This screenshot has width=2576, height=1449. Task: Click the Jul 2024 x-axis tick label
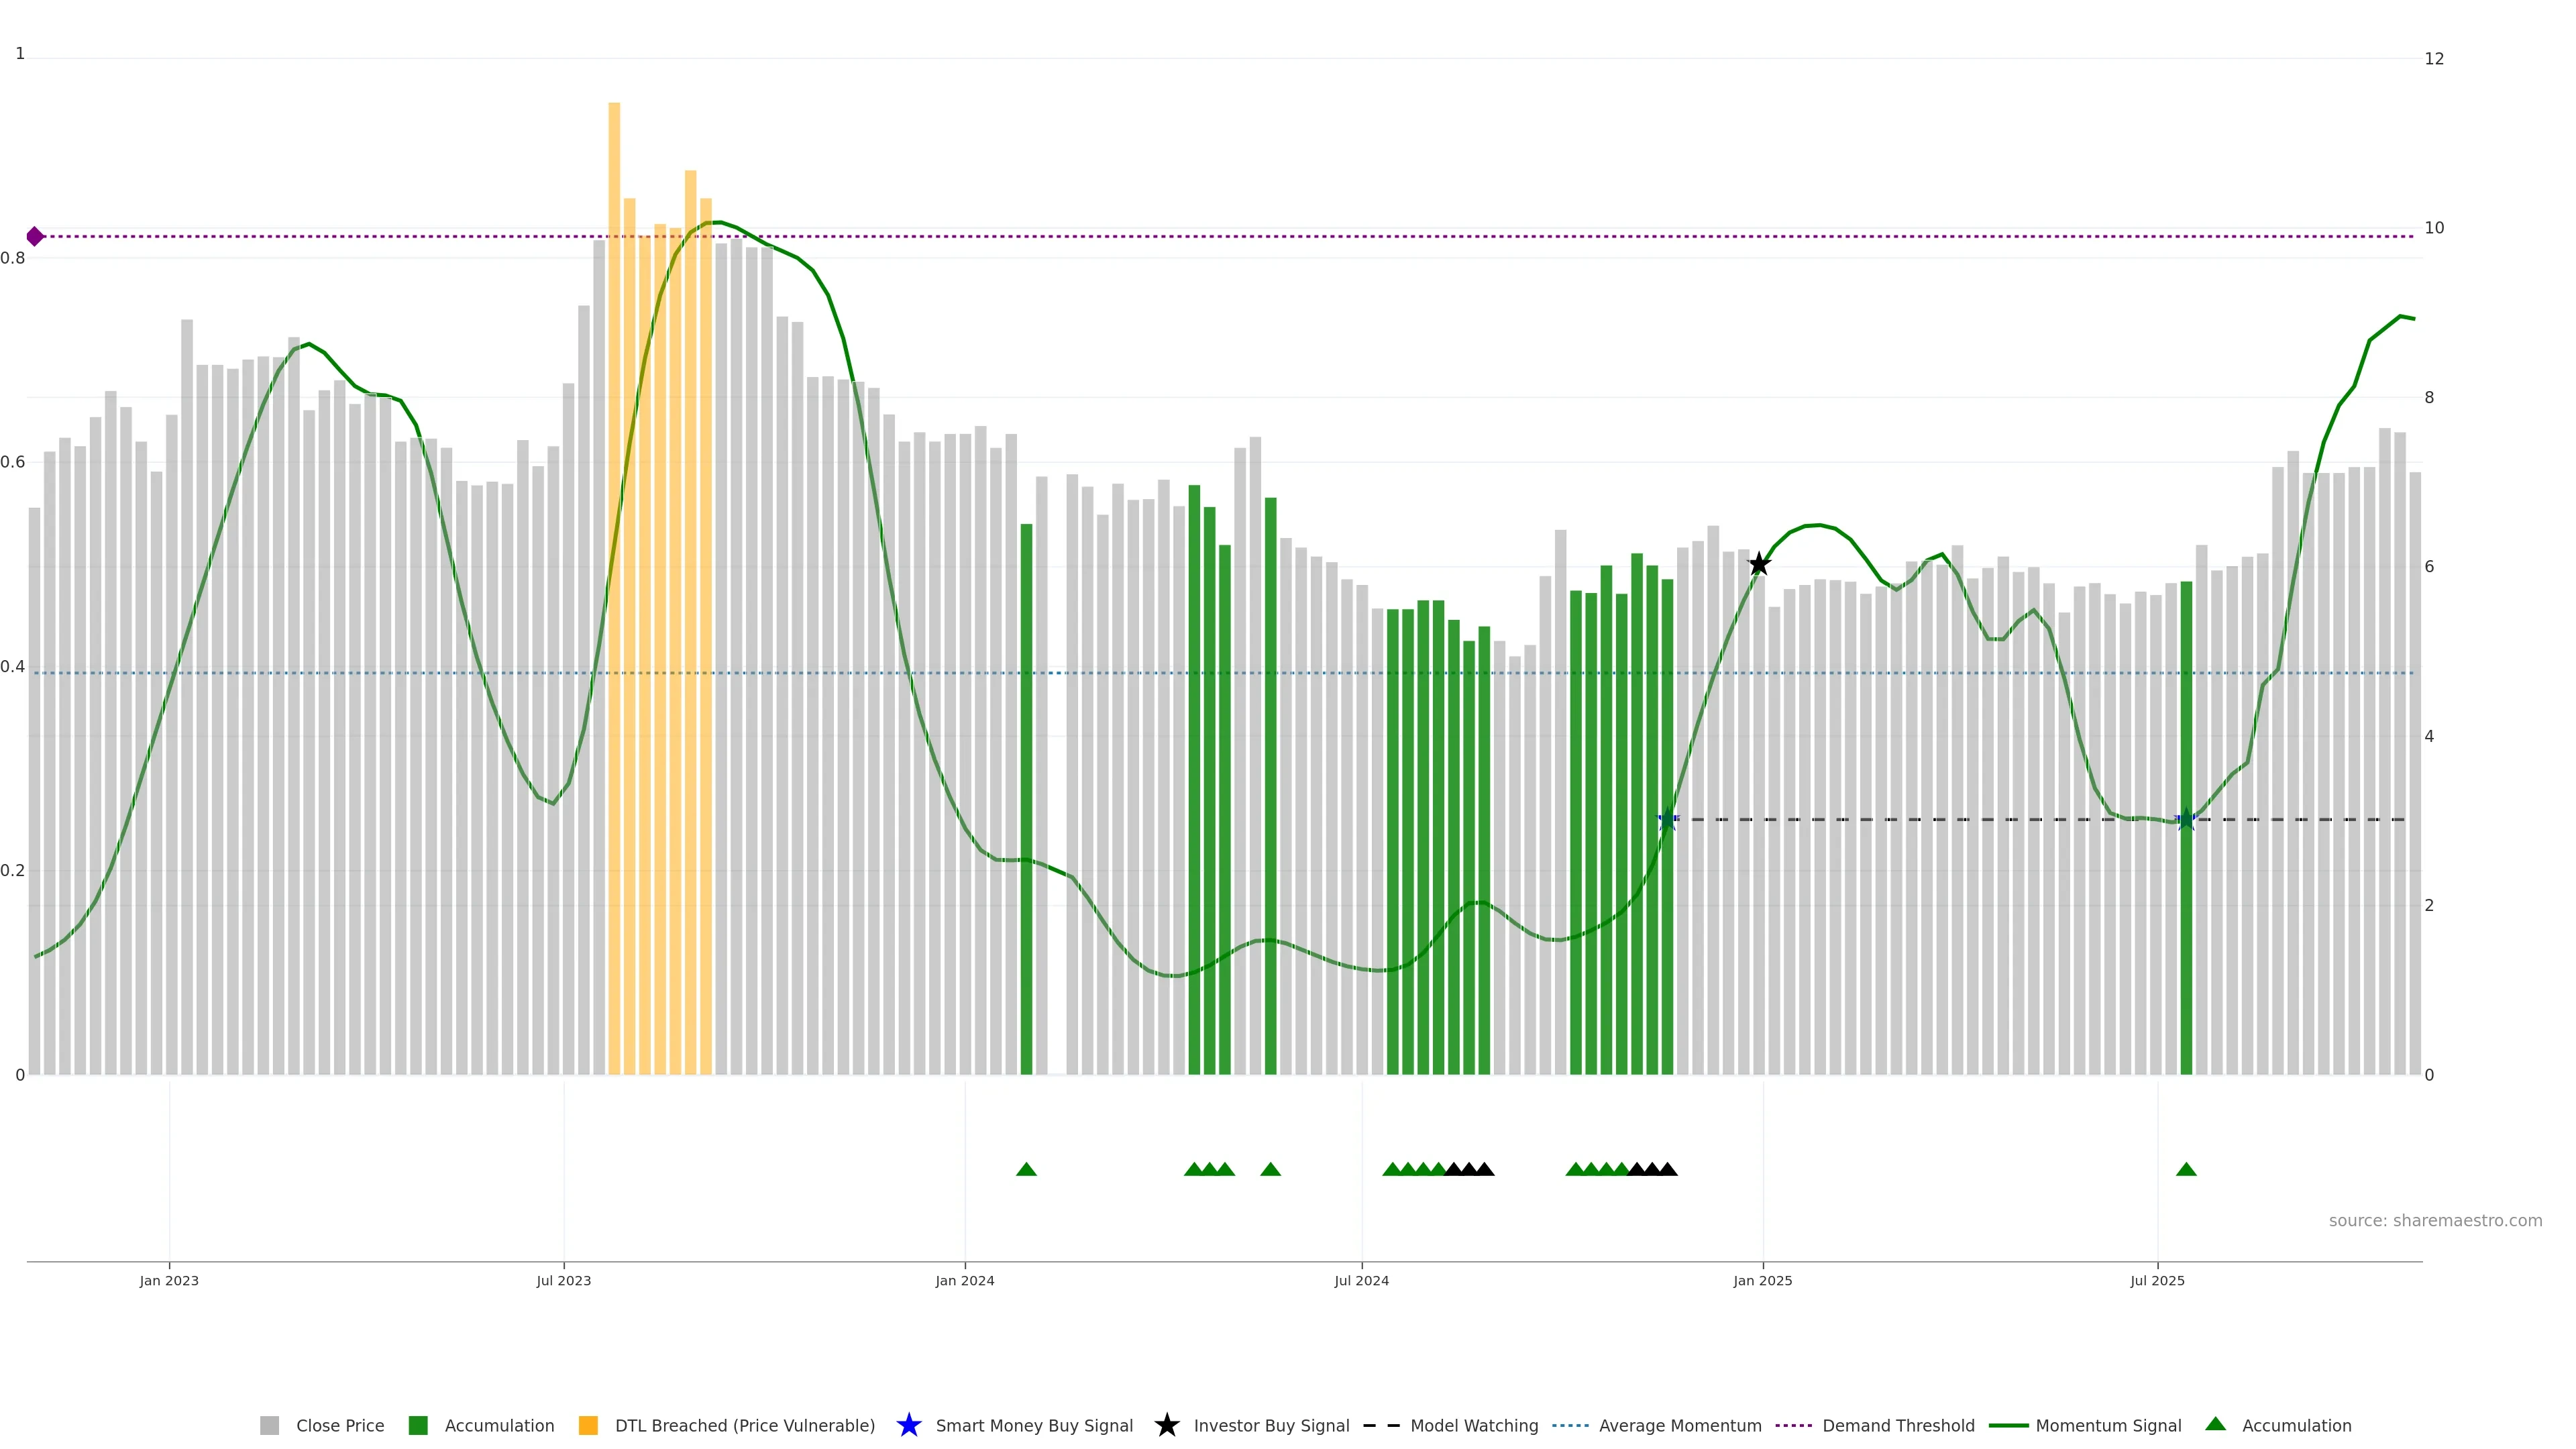click(x=1361, y=1280)
